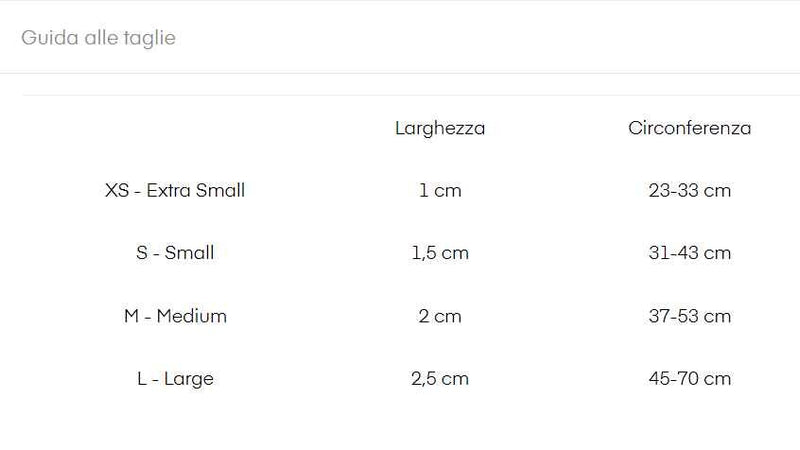The image size is (800, 450).
Task: Select the 45-70 cm circumference cell
Action: click(x=689, y=379)
